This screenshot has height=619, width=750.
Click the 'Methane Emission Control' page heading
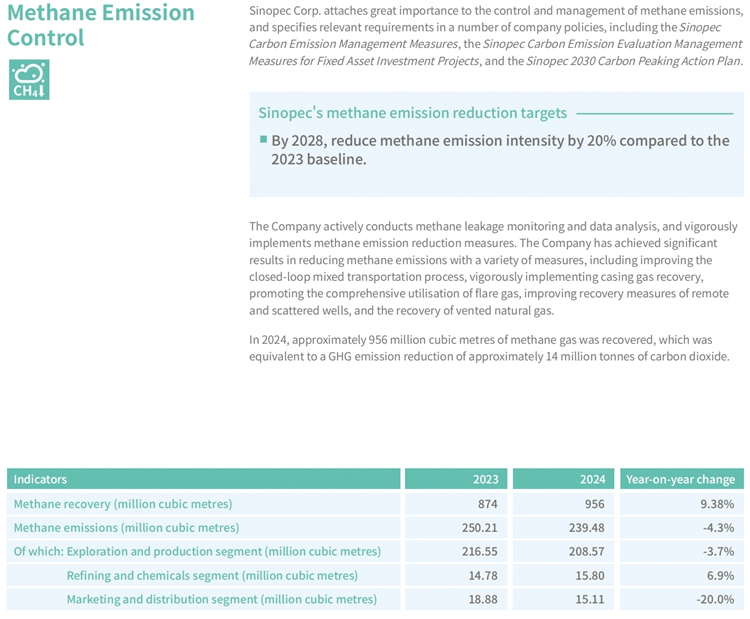click(100, 26)
